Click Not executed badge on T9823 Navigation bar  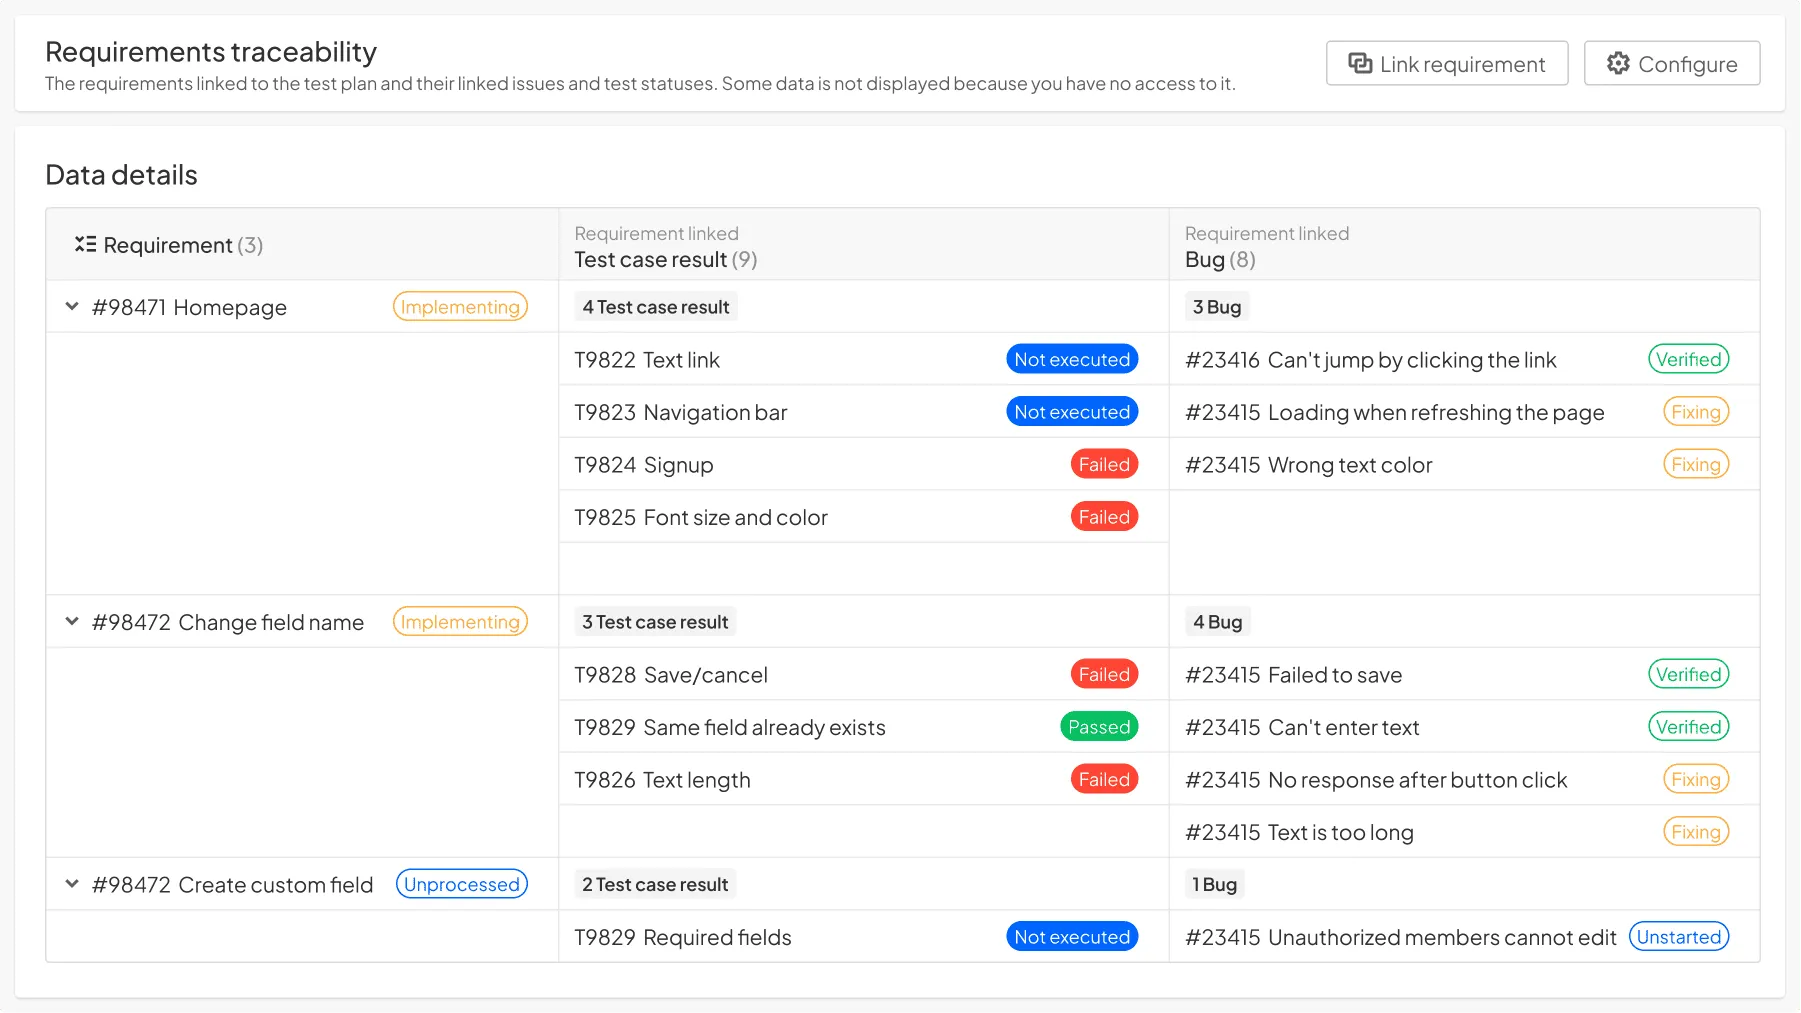pos(1071,412)
